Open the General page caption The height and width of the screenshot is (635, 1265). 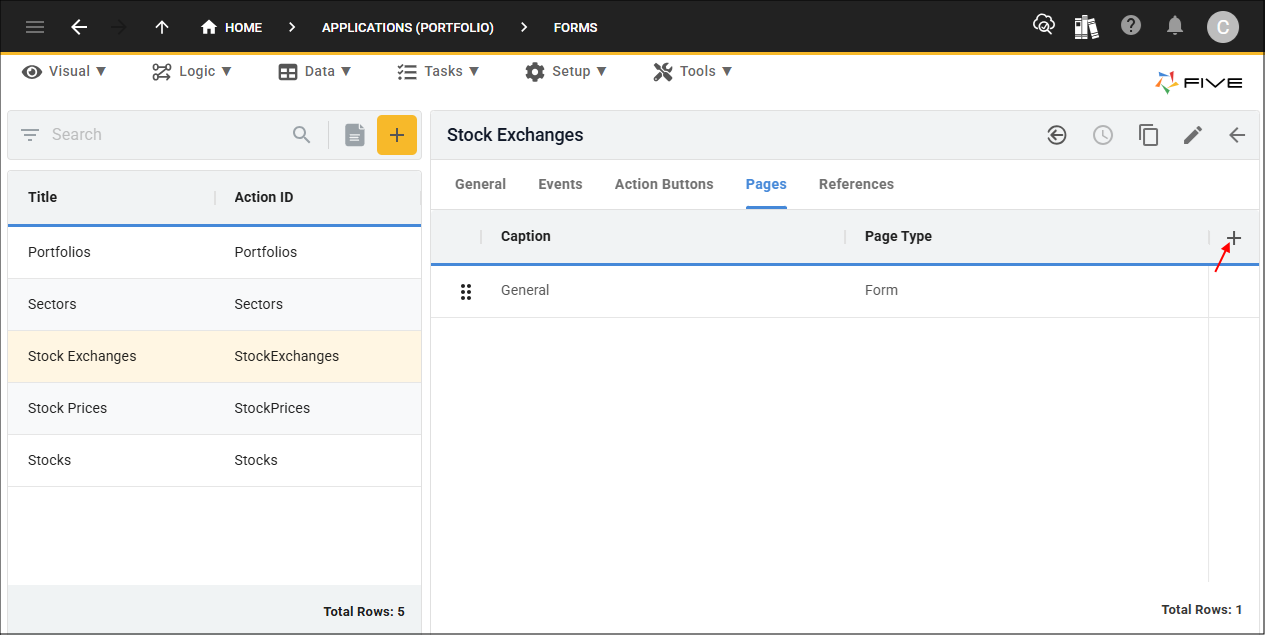coord(525,290)
